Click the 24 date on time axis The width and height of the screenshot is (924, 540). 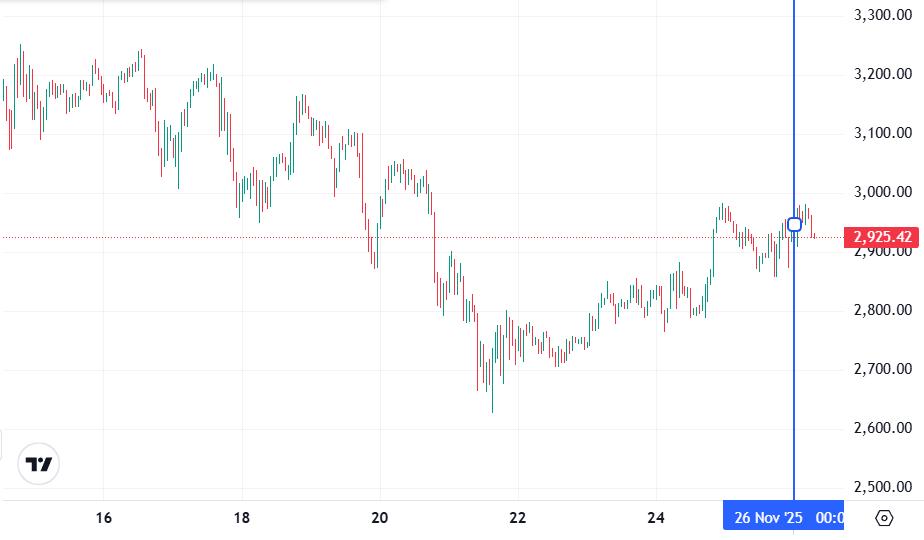tap(656, 517)
